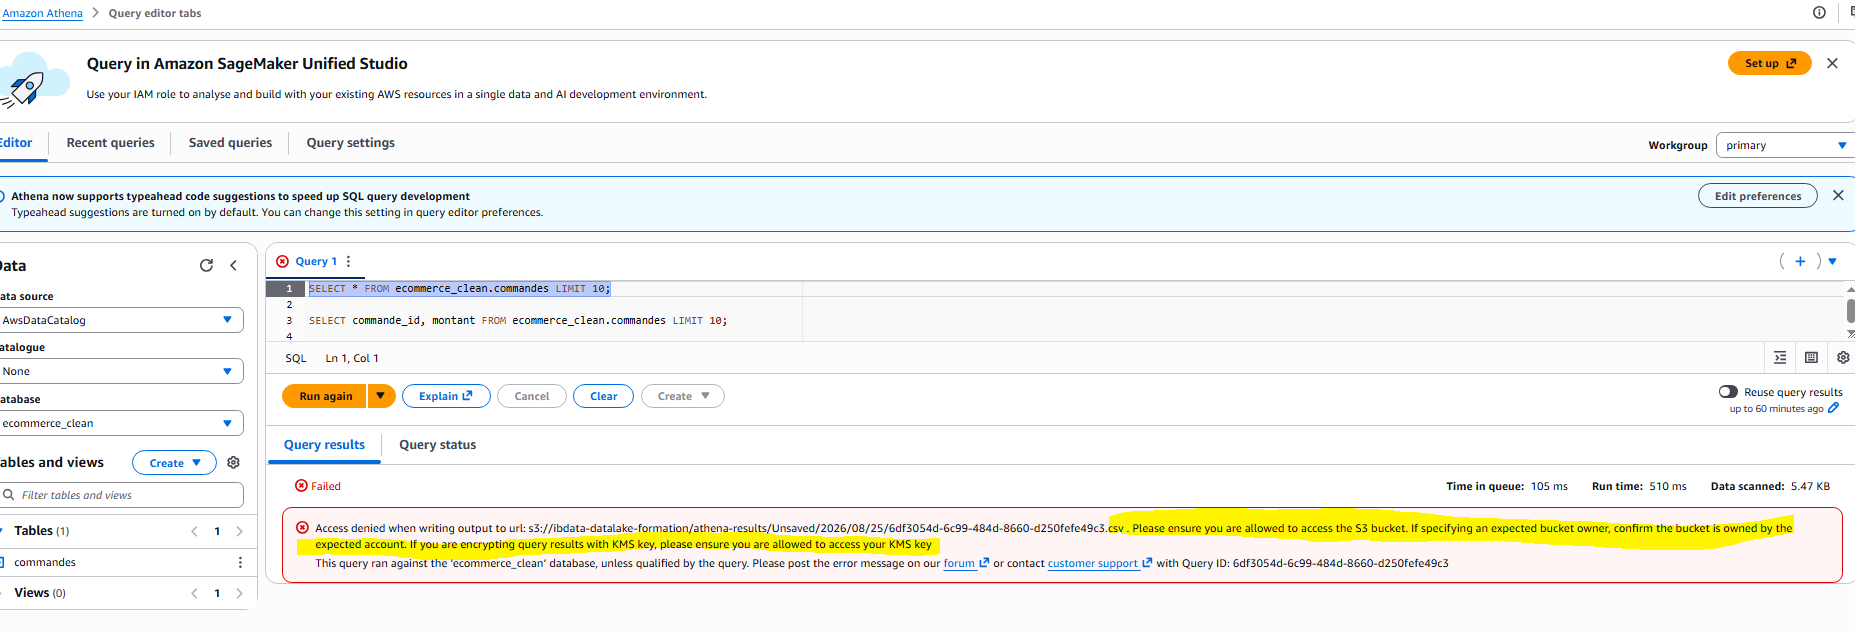Open the info icon at top right
Image resolution: width=1855 pixels, height=632 pixels.
click(1819, 13)
